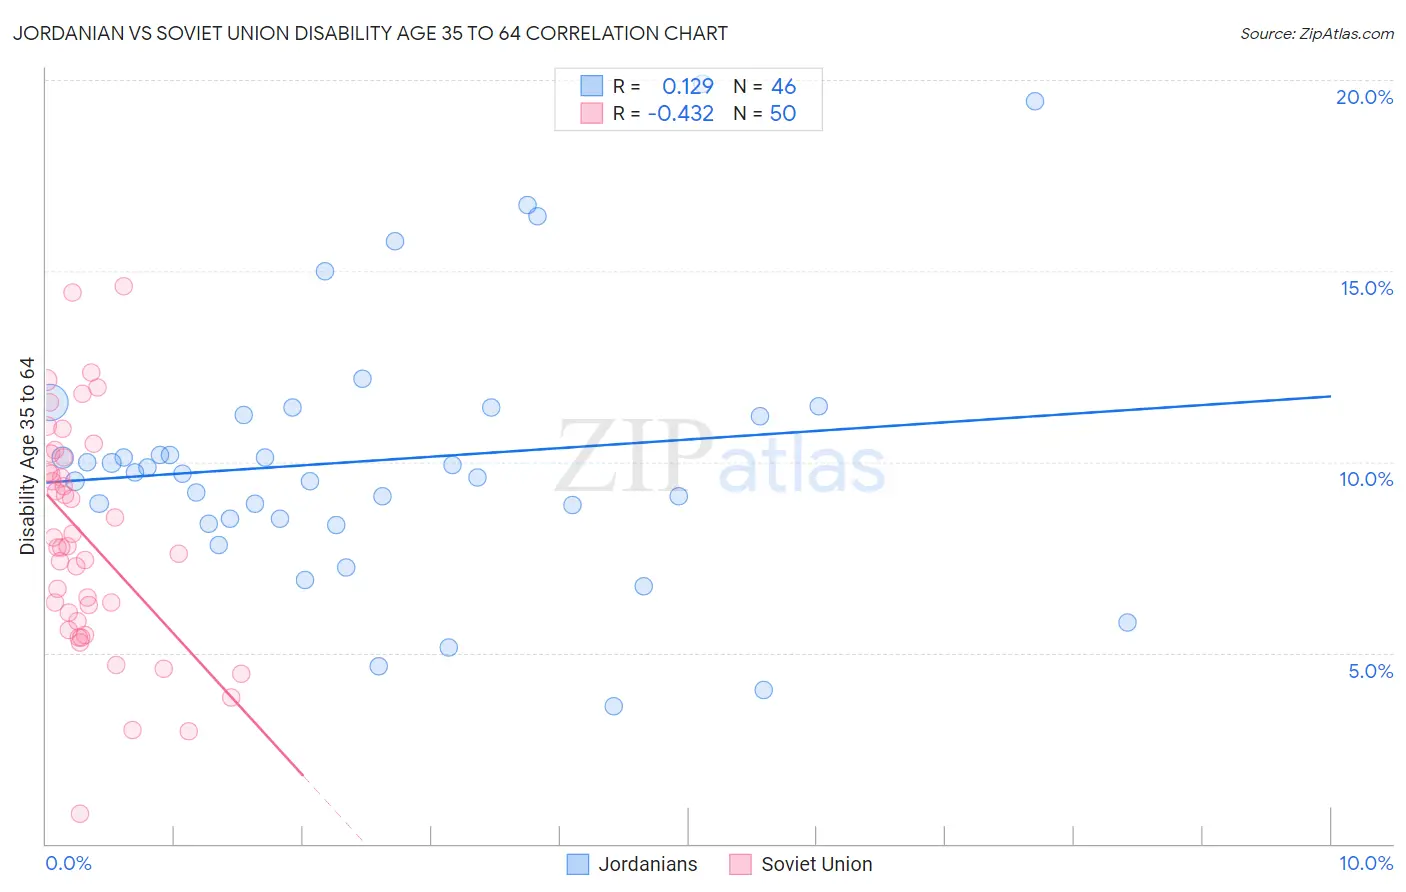Click the large blue bubble at left axis
Image resolution: width=1406 pixels, height=892 pixels.
[x=50, y=402]
